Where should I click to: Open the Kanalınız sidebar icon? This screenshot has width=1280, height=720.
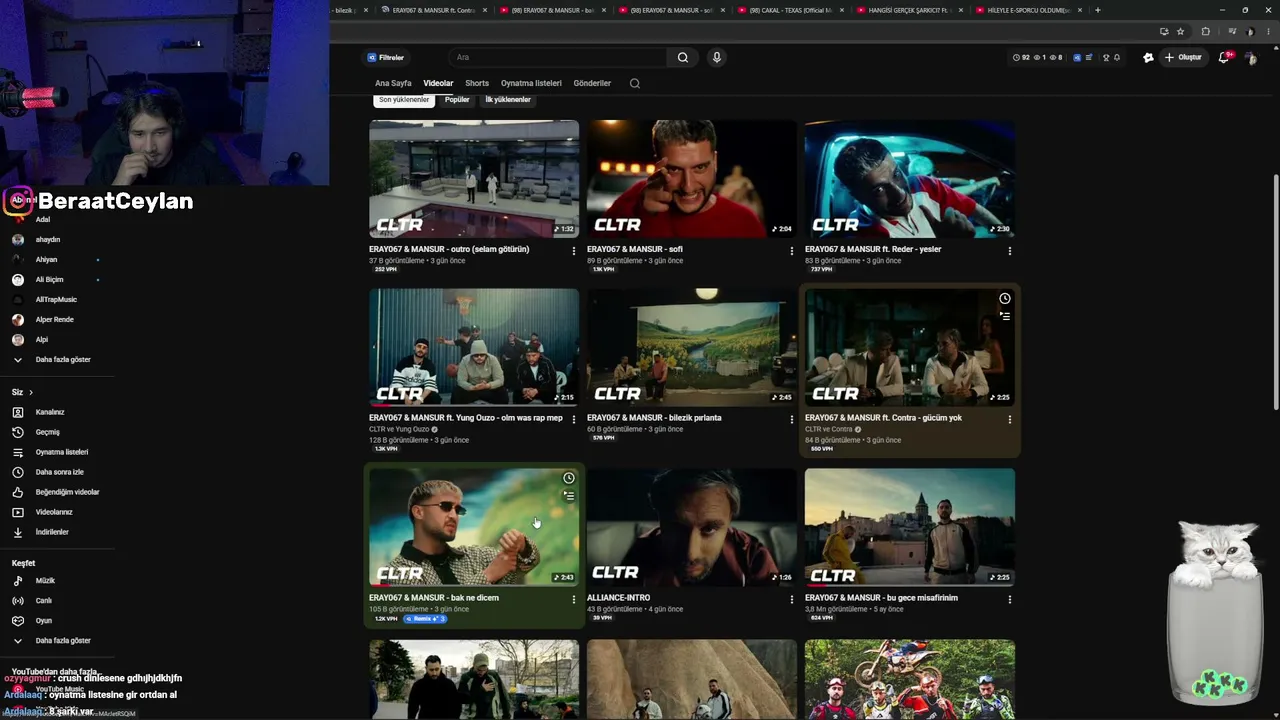18,412
